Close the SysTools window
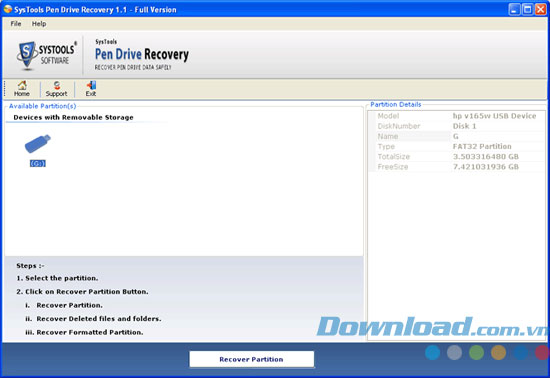550x378 pixels. coord(541,9)
